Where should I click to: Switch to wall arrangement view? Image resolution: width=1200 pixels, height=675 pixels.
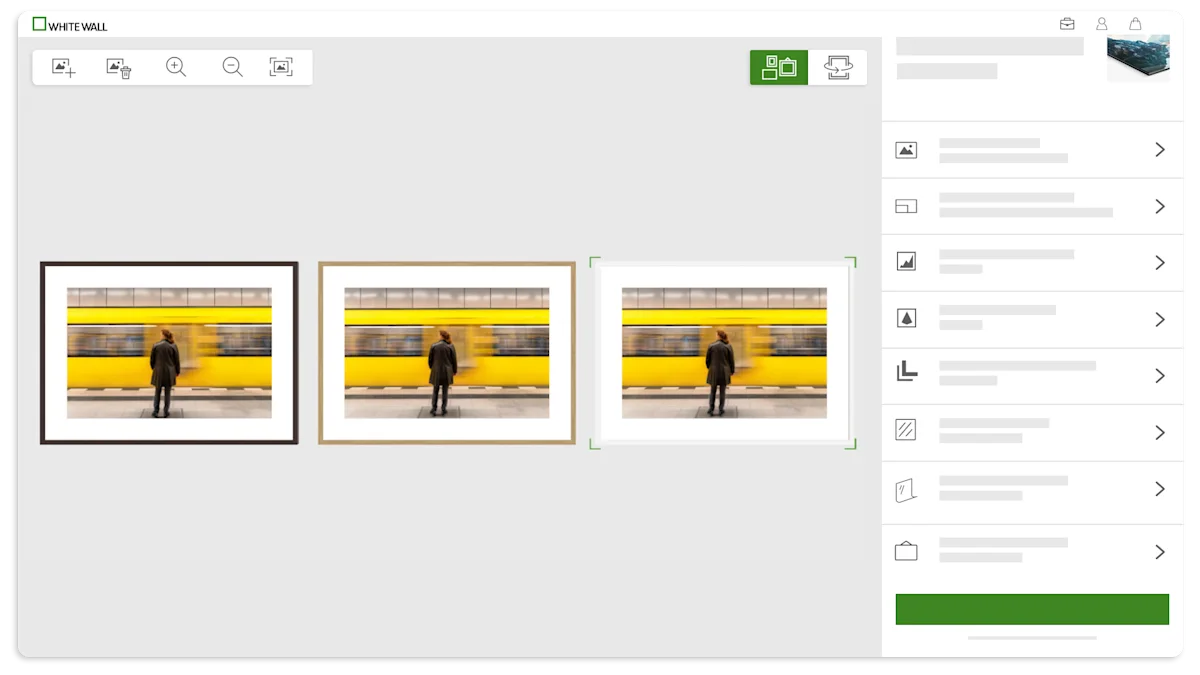[x=779, y=67]
